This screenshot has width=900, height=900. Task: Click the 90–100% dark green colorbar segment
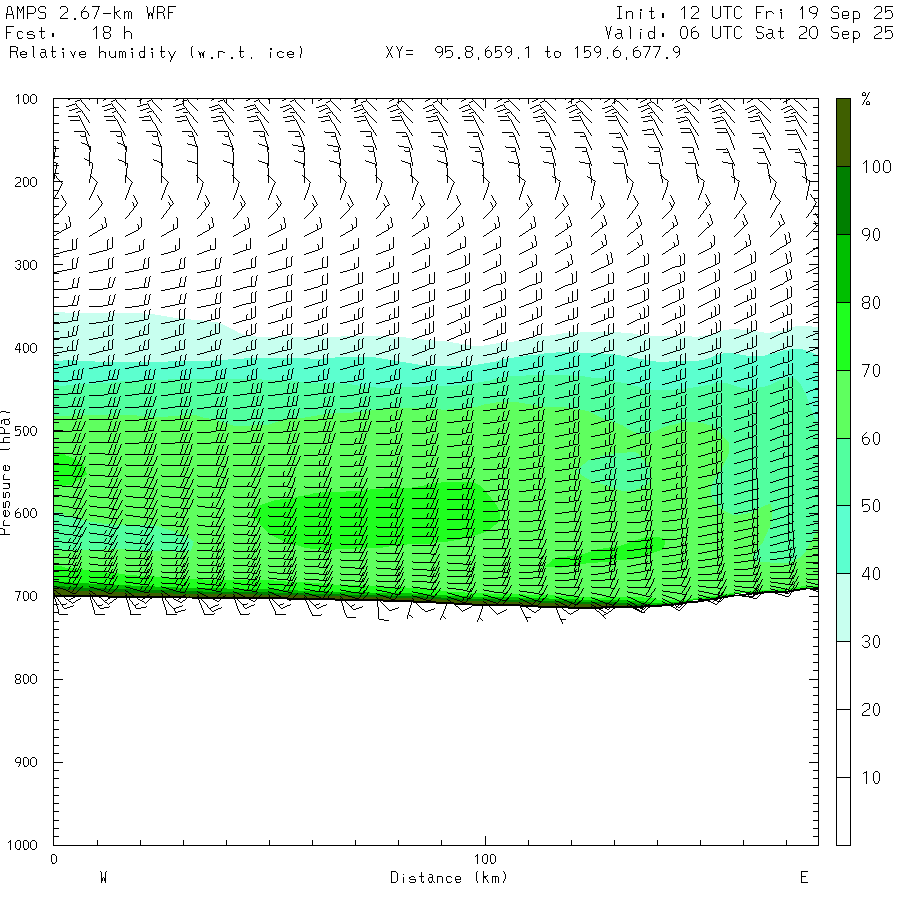[x=843, y=201]
